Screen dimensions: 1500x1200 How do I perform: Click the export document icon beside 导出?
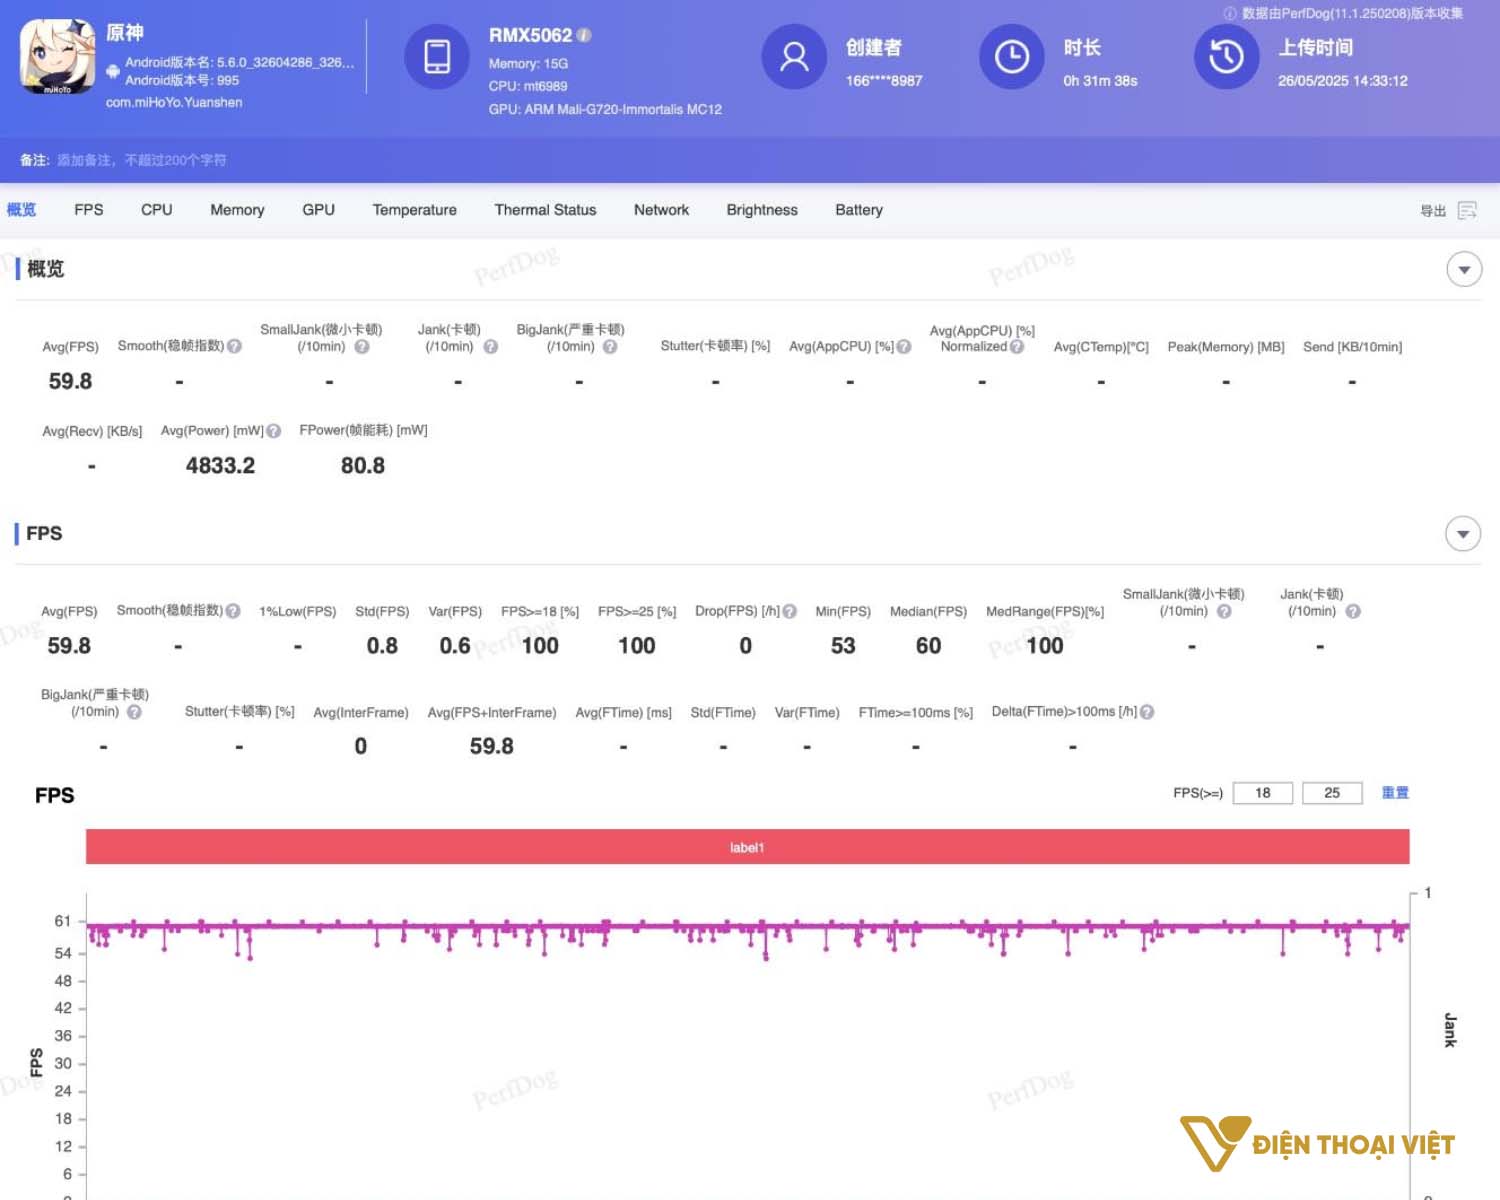click(x=1467, y=210)
